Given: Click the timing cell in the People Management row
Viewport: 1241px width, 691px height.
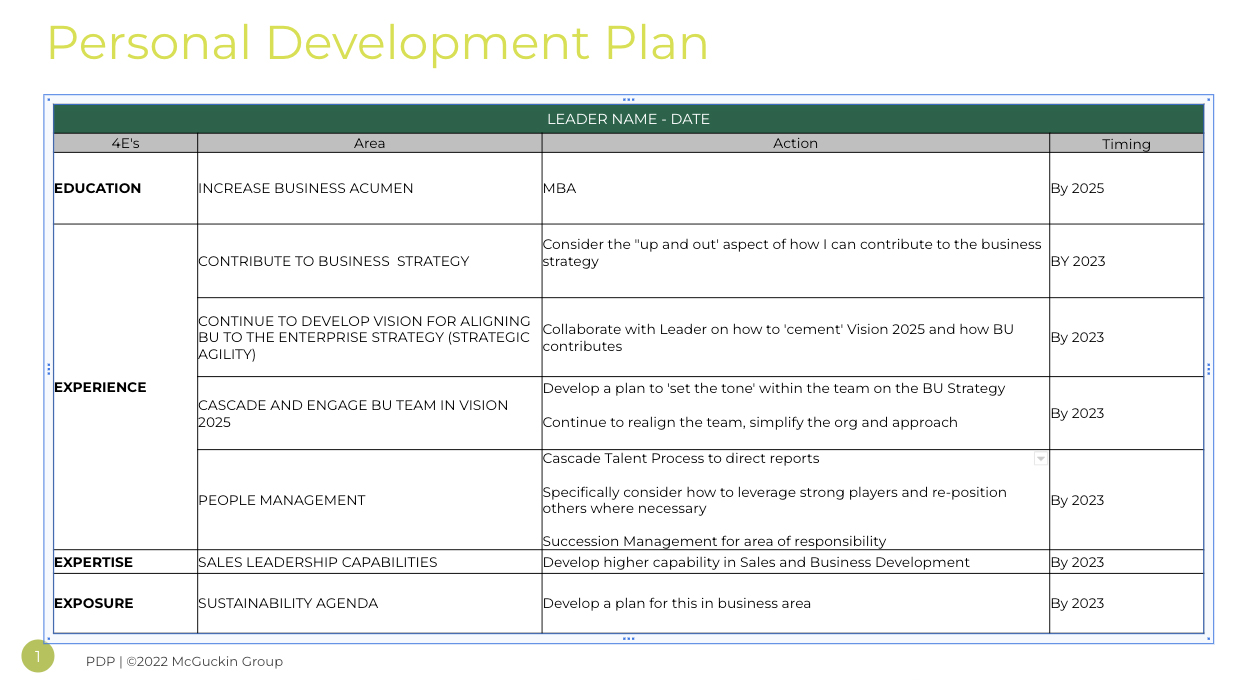Looking at the screenshot, I should [x=1127, y=500].
